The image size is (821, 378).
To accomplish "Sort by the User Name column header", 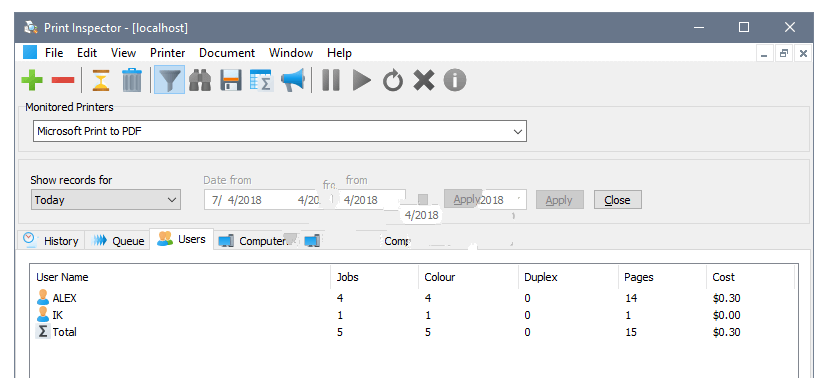I will 180,277.
